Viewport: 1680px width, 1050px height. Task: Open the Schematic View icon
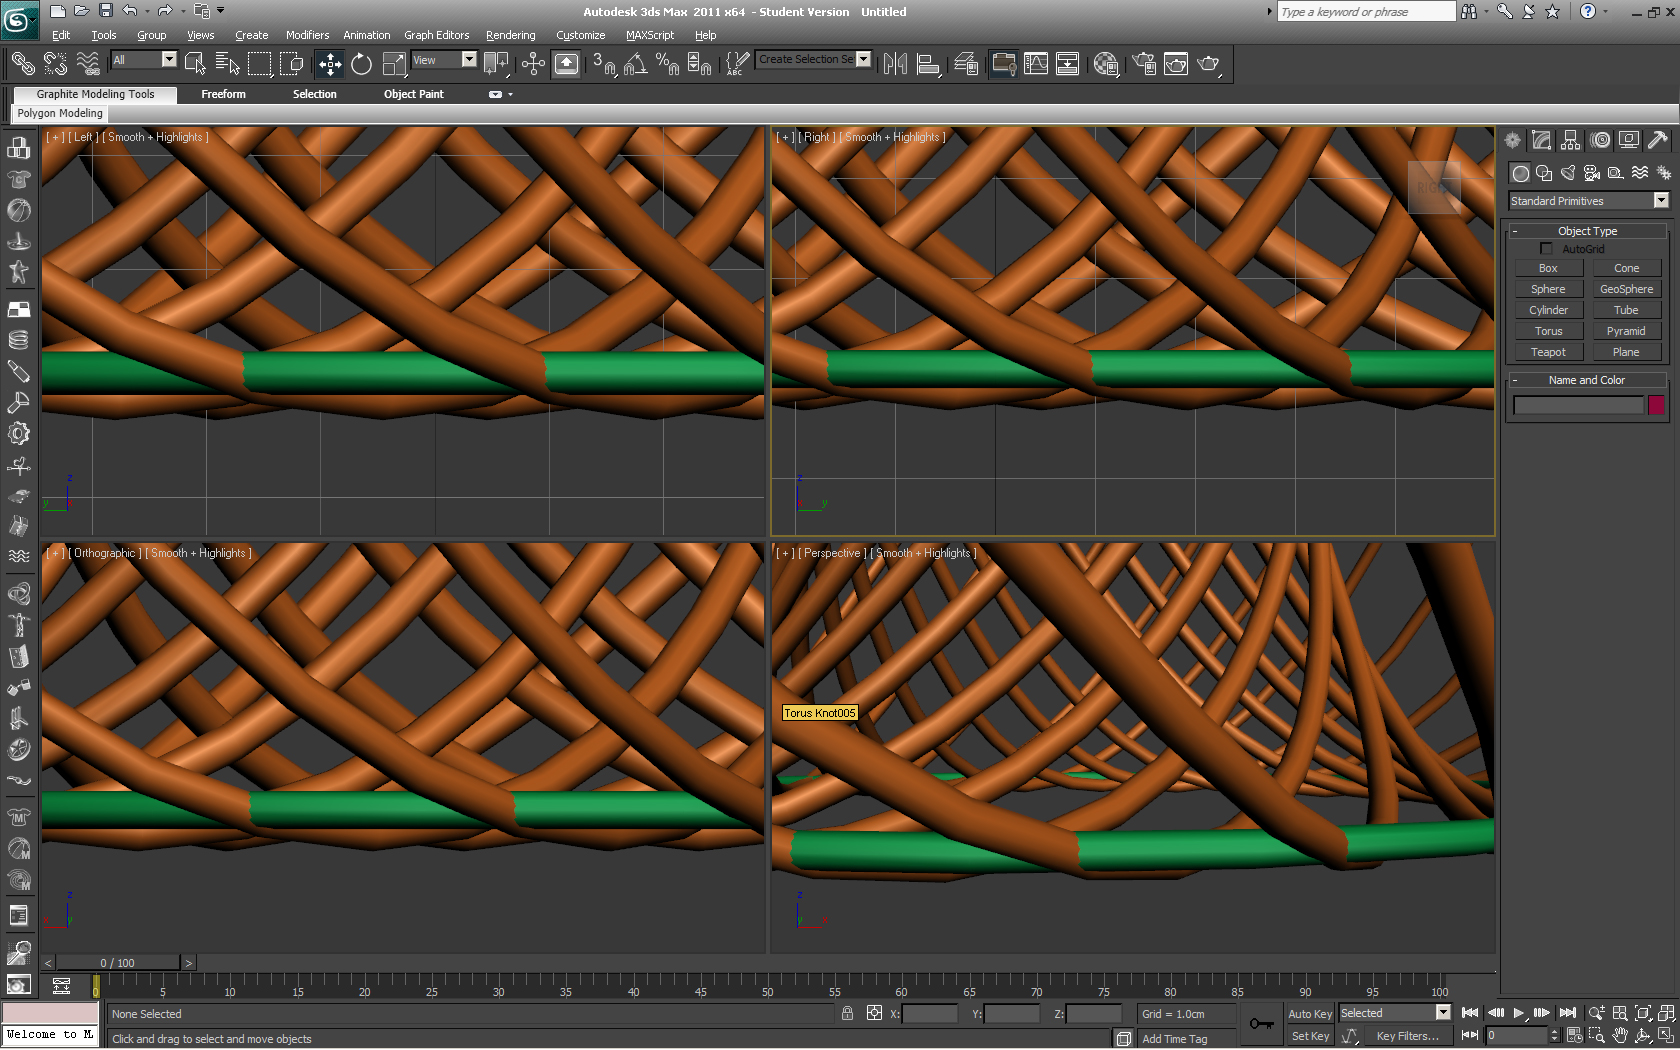point(1068,64)
